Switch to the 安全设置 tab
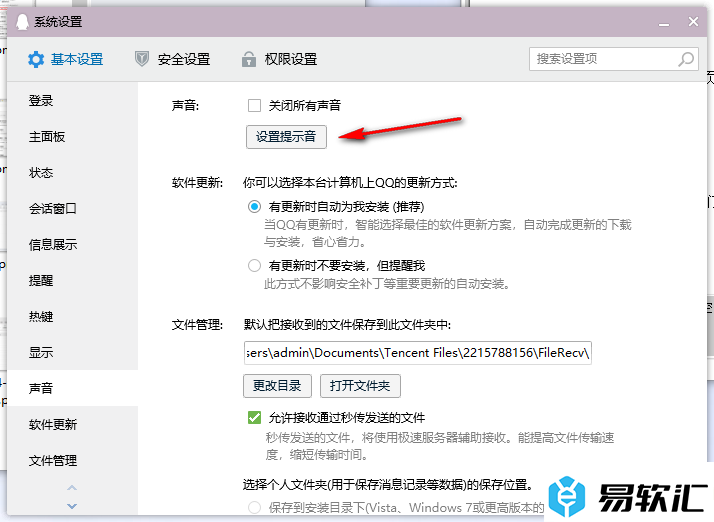Image resolution: width=714 pixels, height=522 pixels. (173, 59)
